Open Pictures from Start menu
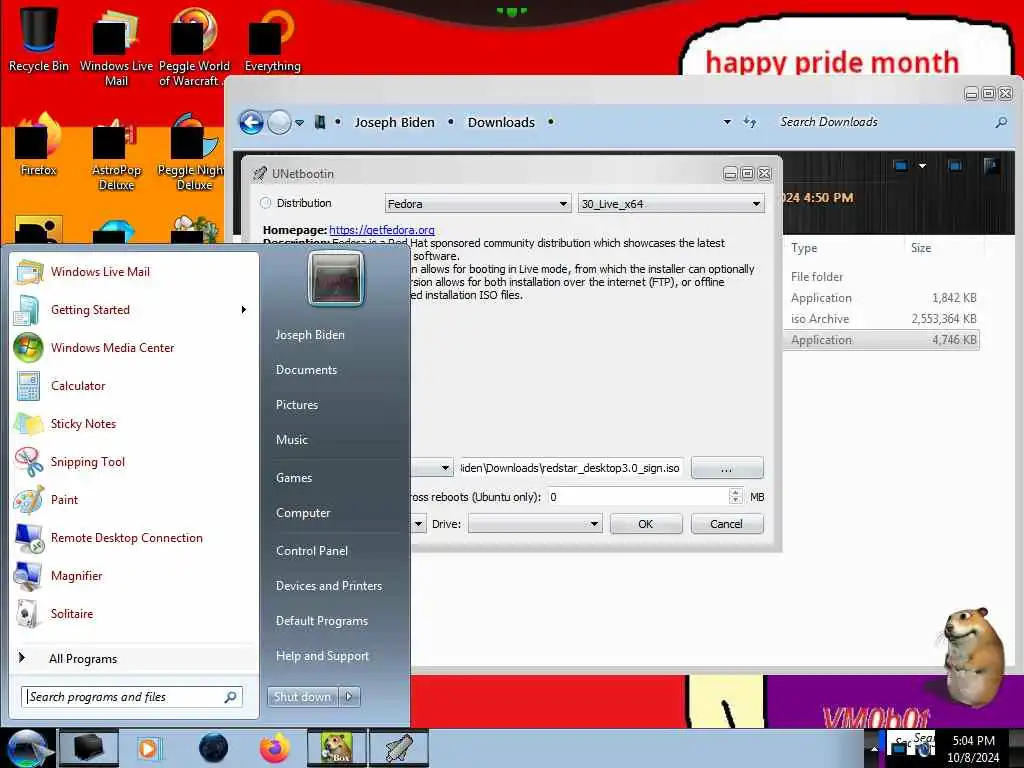 (x=296, y=405)
